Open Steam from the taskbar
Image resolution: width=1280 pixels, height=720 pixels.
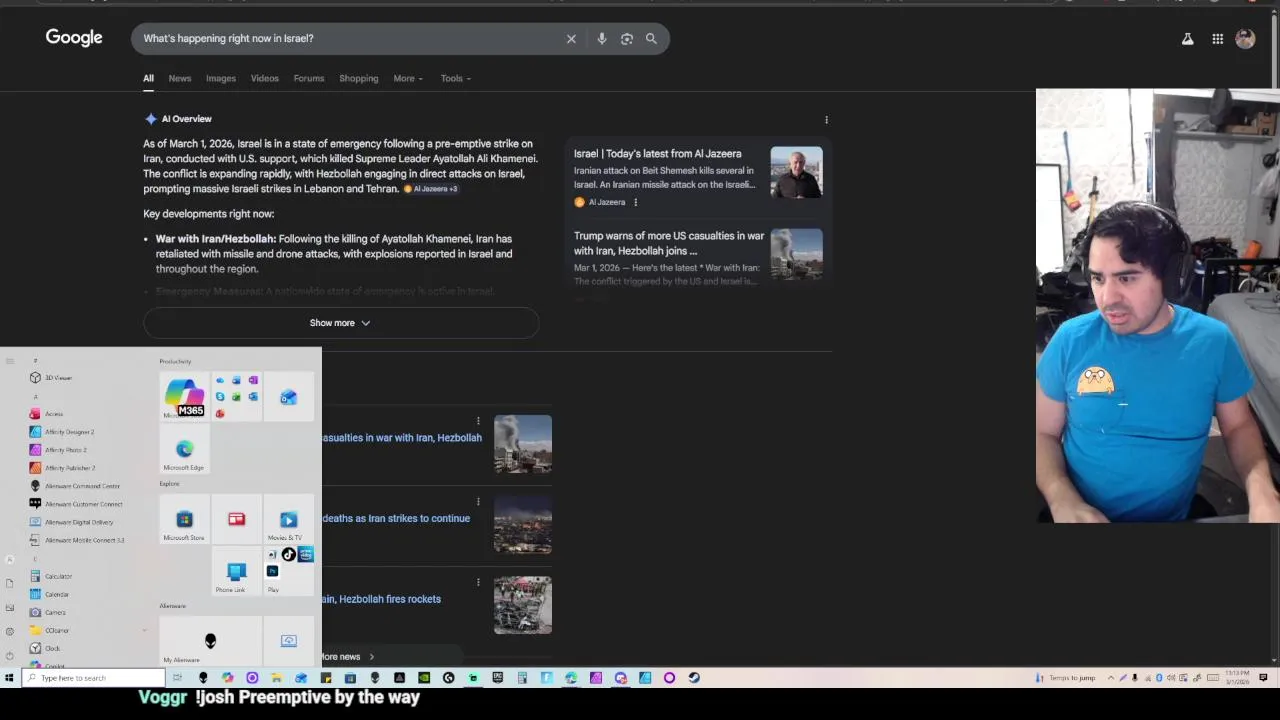click(x=694, y=678)
